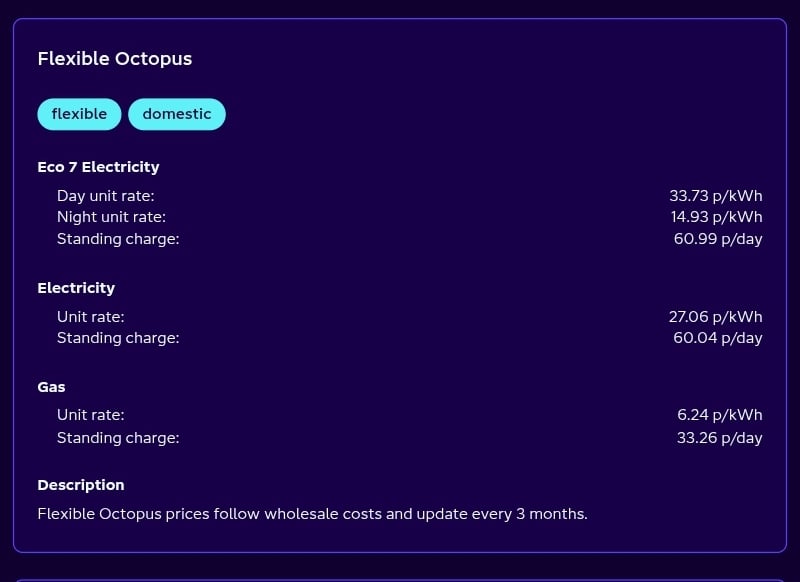Click the "flexible" tag pill

[x=79, y=114]
